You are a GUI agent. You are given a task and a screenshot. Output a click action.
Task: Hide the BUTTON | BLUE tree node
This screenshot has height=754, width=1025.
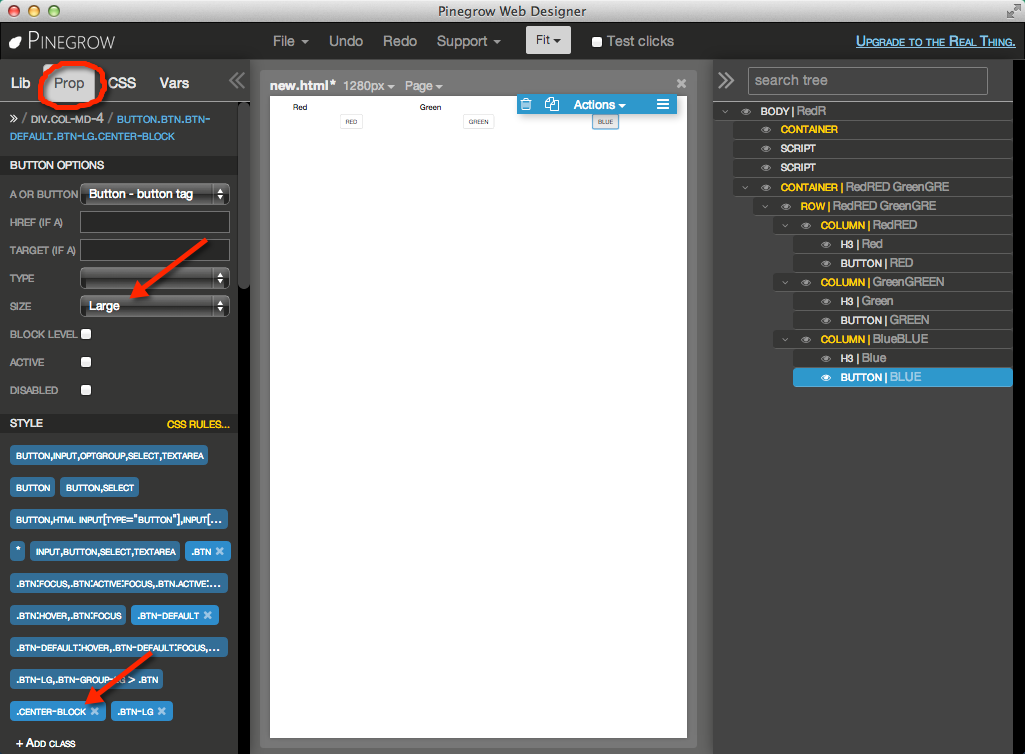click(826, 377)
